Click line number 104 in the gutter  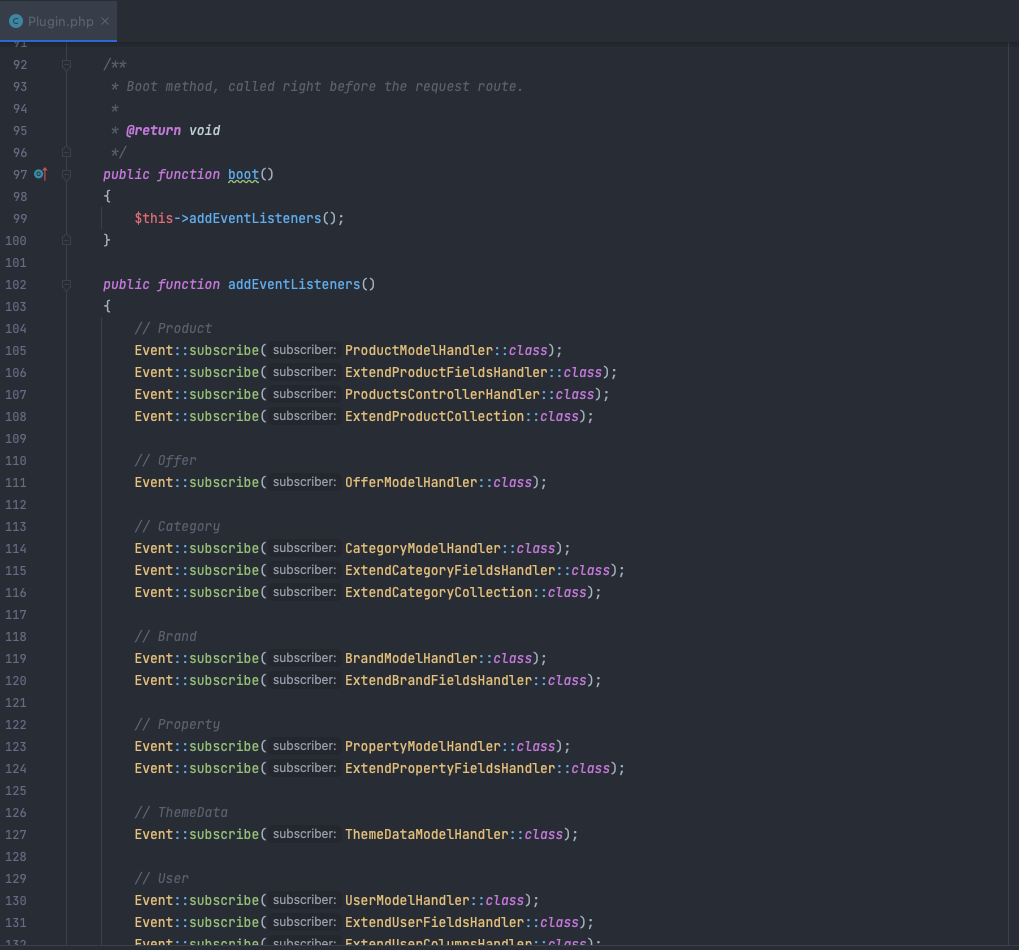coord(16,328)
